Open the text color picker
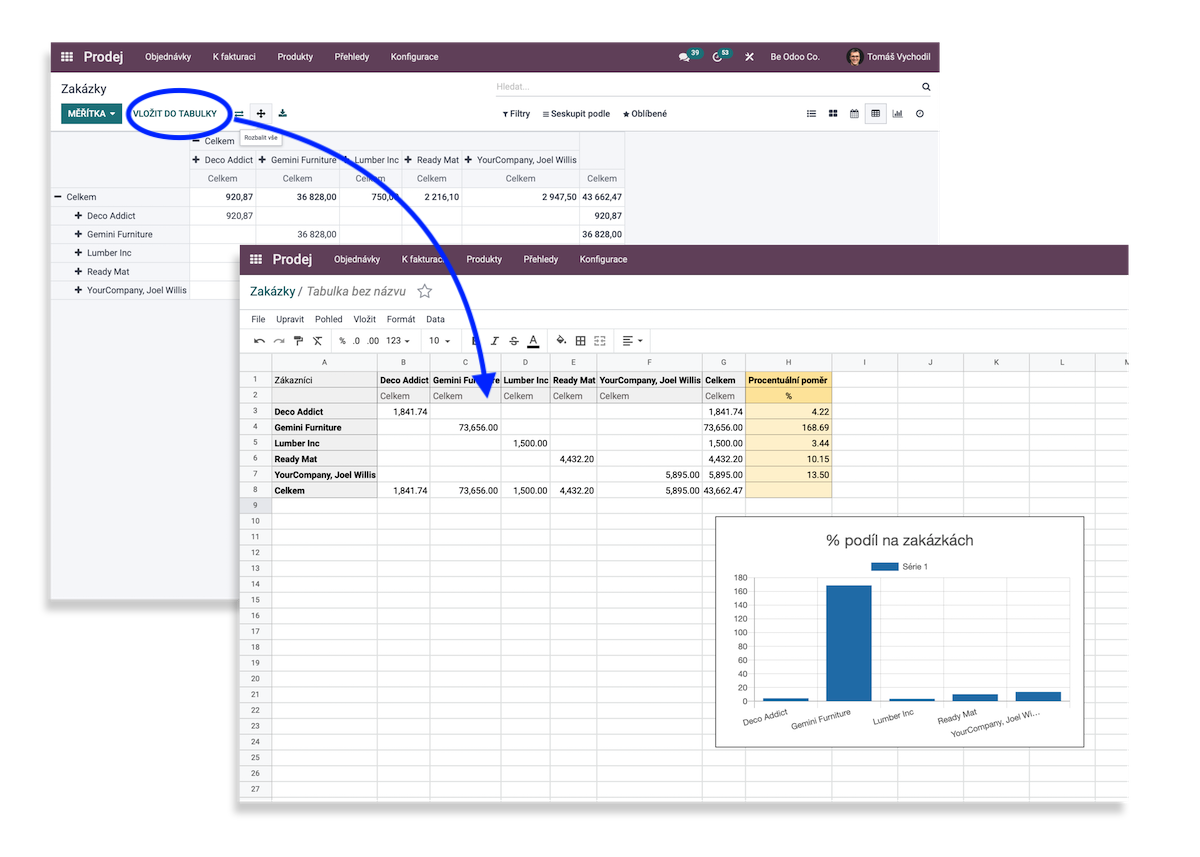 [x=534, y=341]
